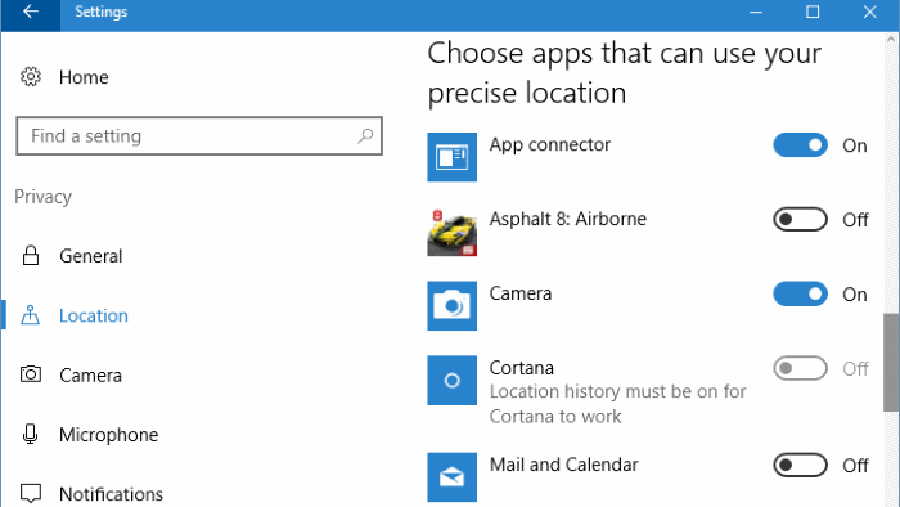
Task: Close the Settings window
Action: [x=870, y=12]
